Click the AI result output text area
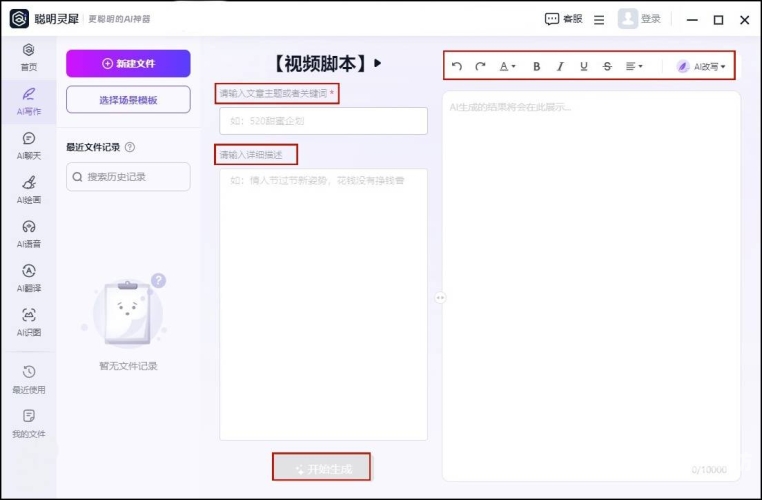Viewport: 762px width, 500px height. point(591,286)
